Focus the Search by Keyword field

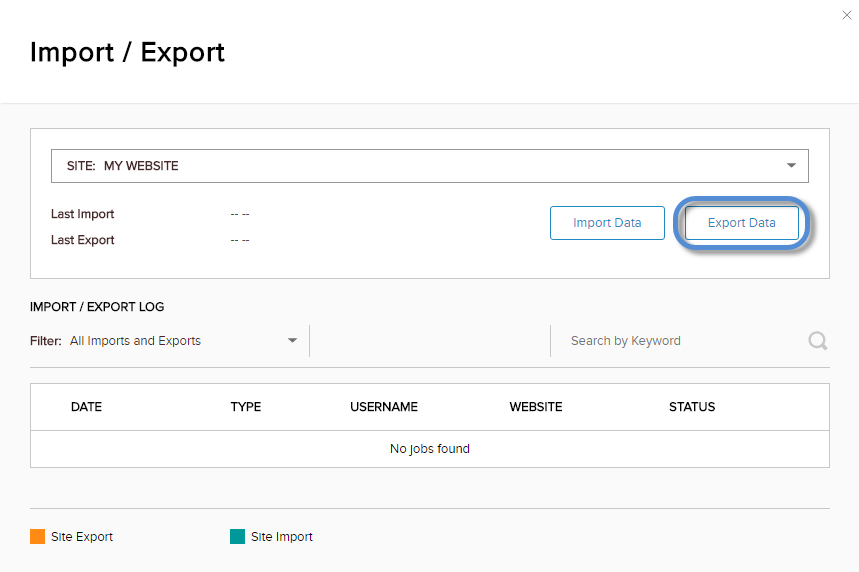point(680,341)
